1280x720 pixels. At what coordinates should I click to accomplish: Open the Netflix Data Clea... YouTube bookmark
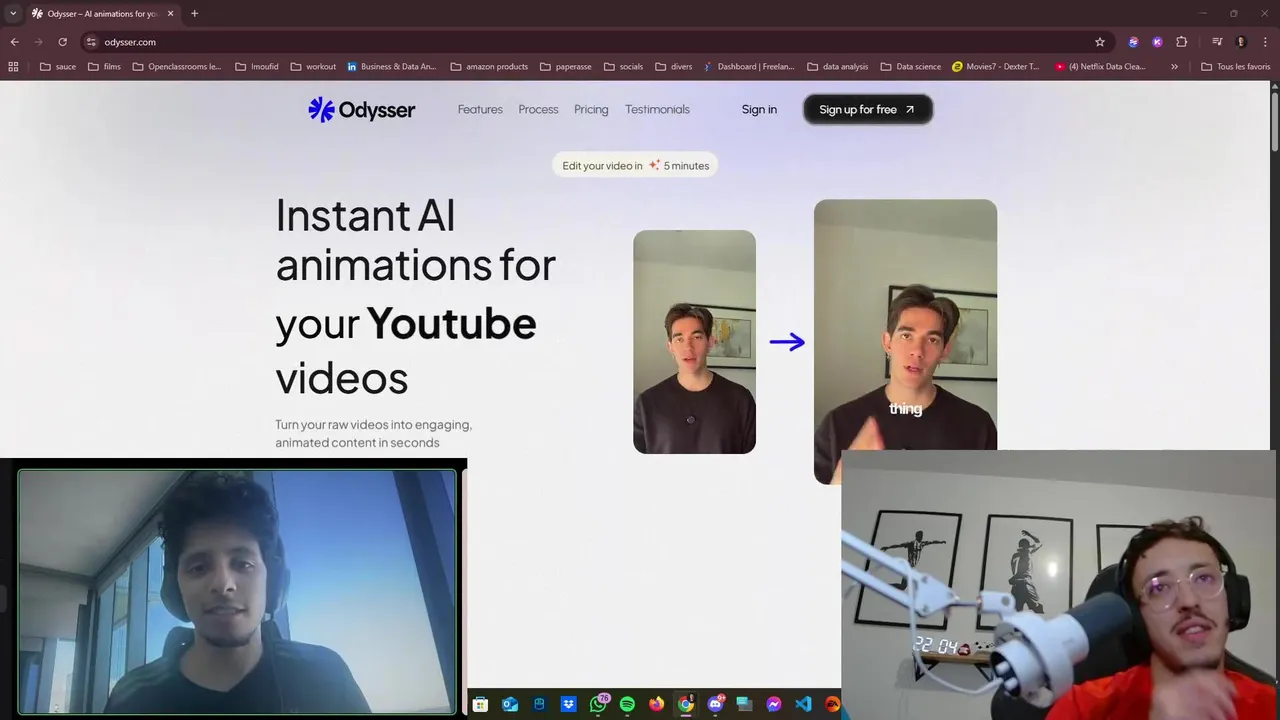[1100, 67]
